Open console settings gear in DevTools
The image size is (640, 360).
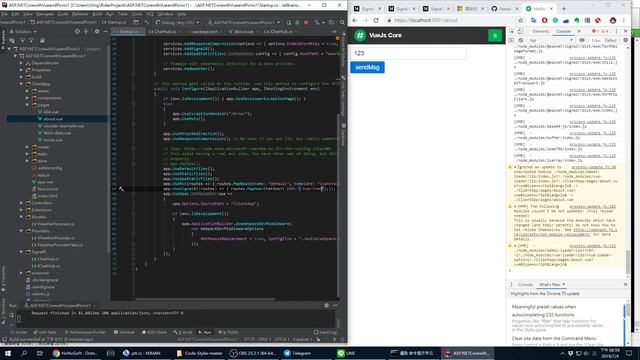coord(625,40)
